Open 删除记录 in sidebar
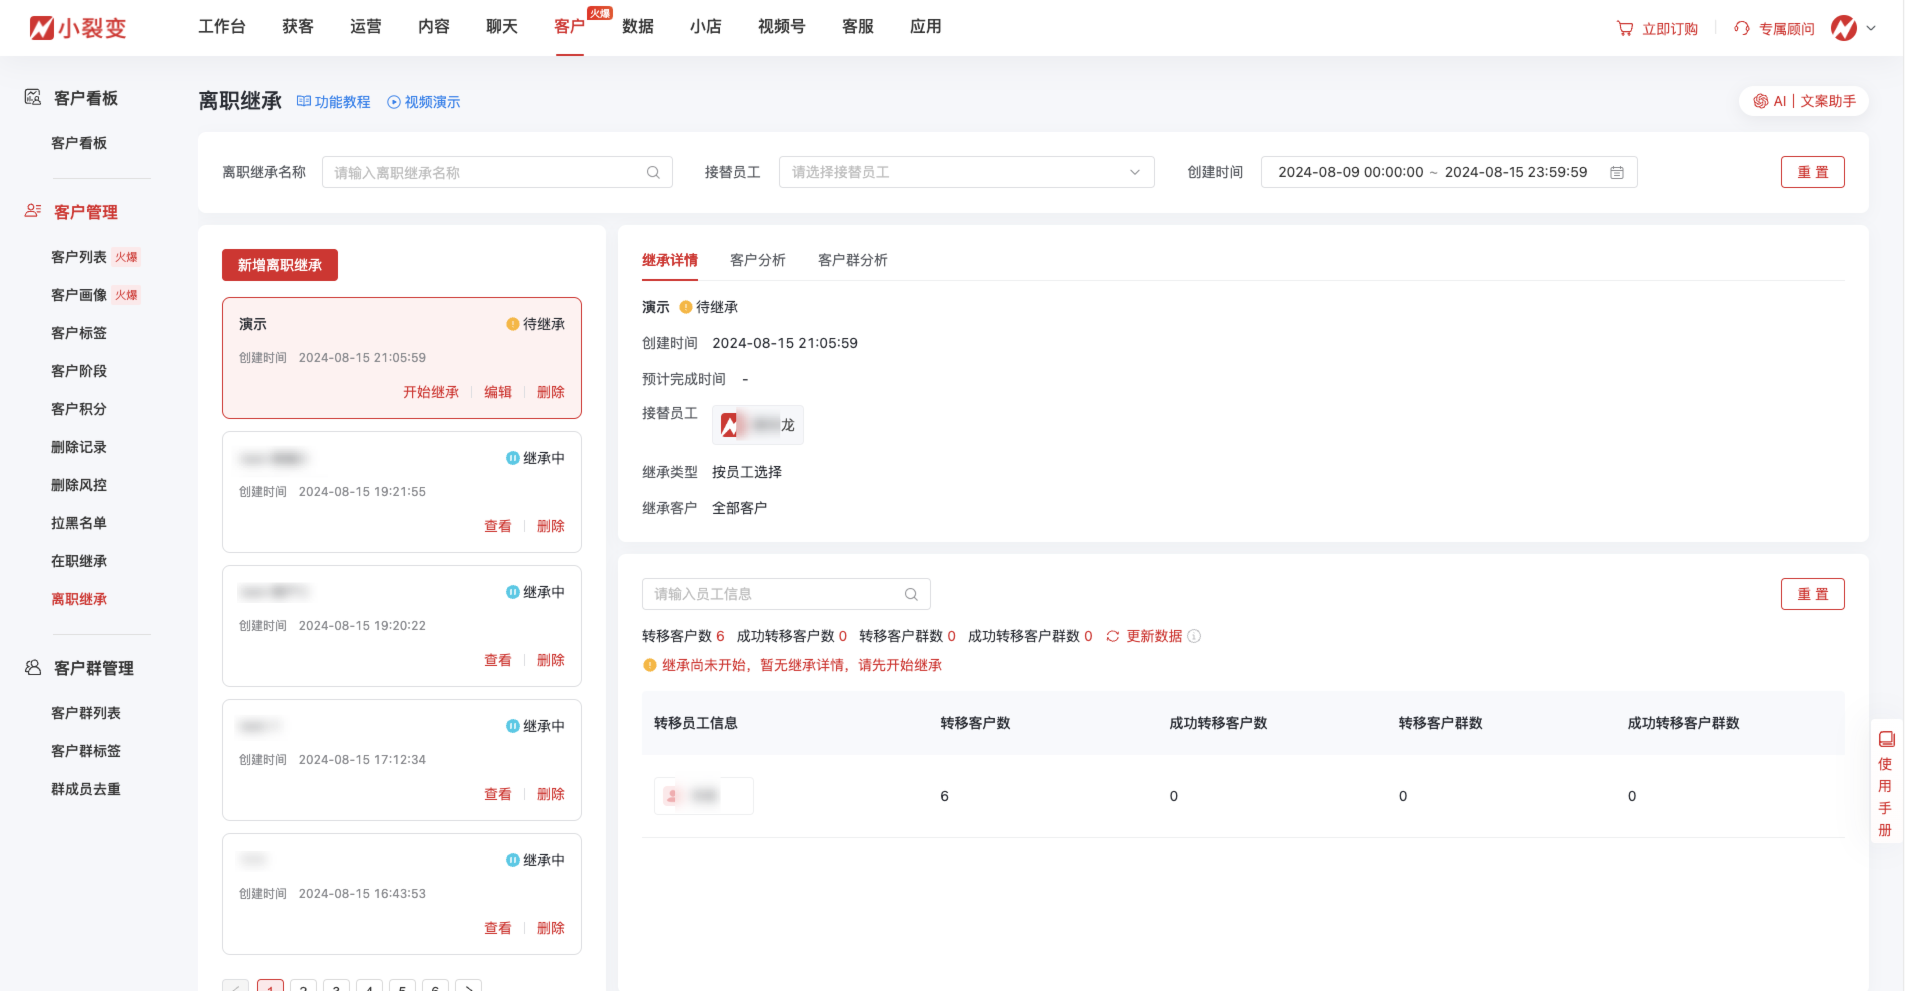Image resolution: width=1905 pixels, height=991 pixels. click(x=79, y=447)
